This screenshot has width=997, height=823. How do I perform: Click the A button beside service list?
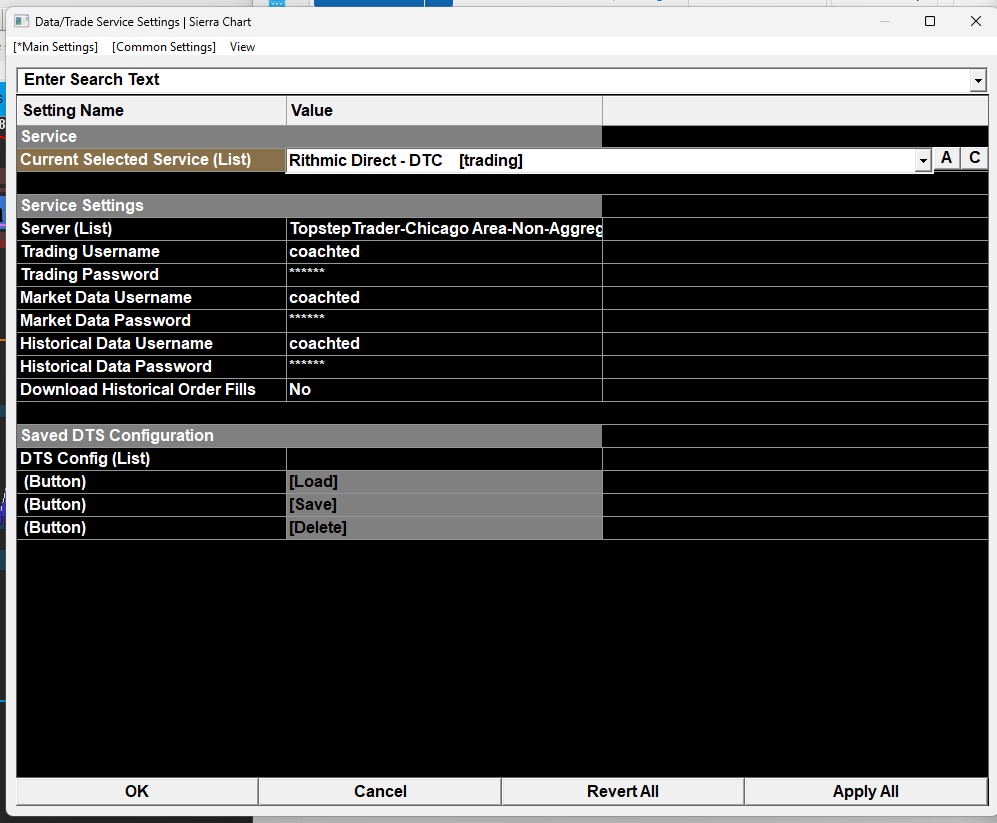(x=946, y=158)
